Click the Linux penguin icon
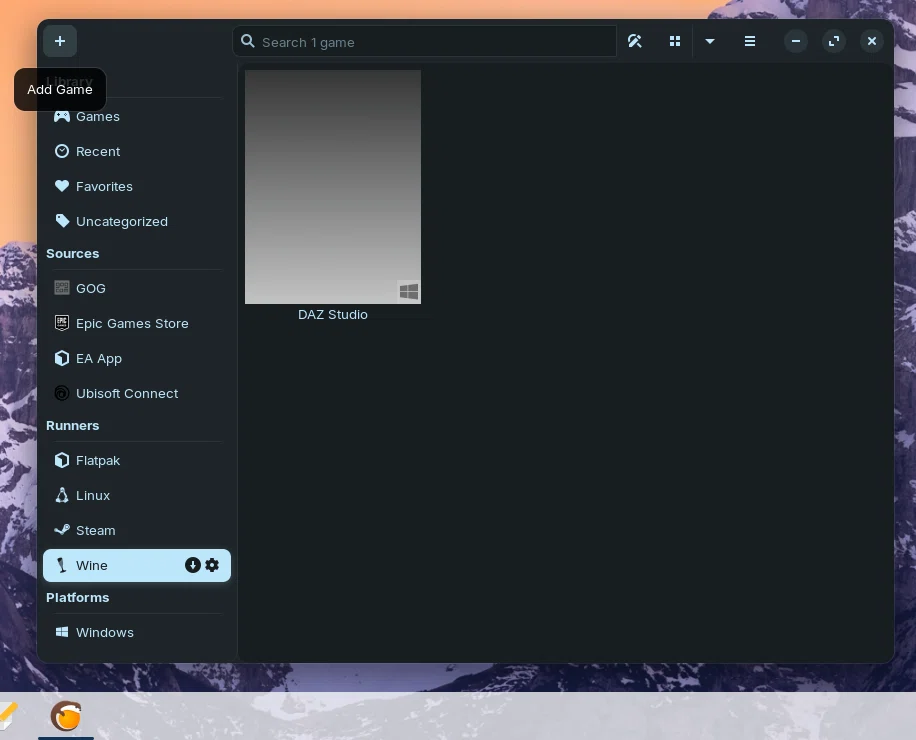The height and width of the screenshot is (740, 916). point(62,495)
